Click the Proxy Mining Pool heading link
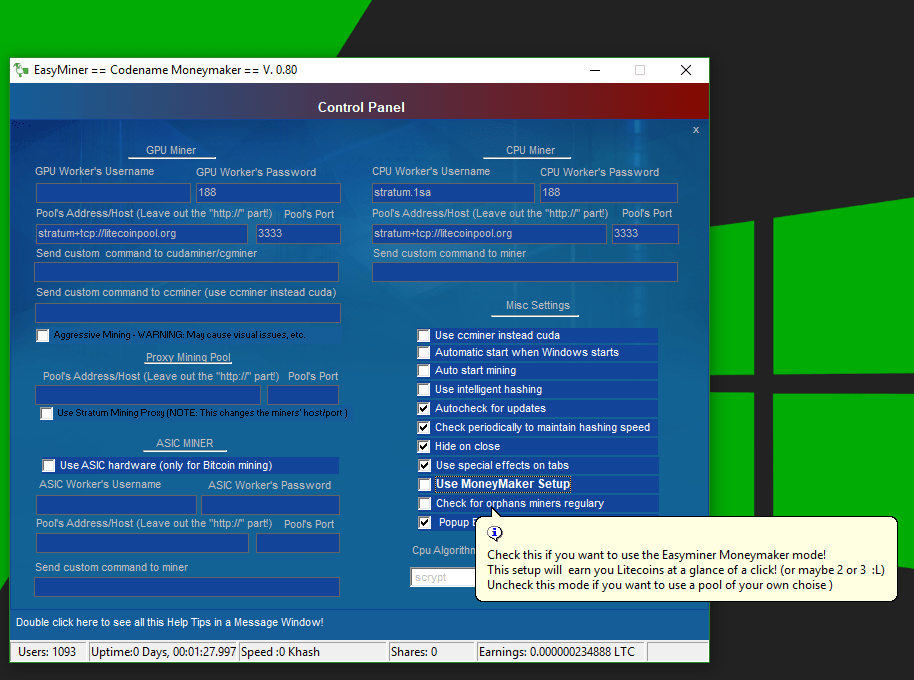 point(188,357)
